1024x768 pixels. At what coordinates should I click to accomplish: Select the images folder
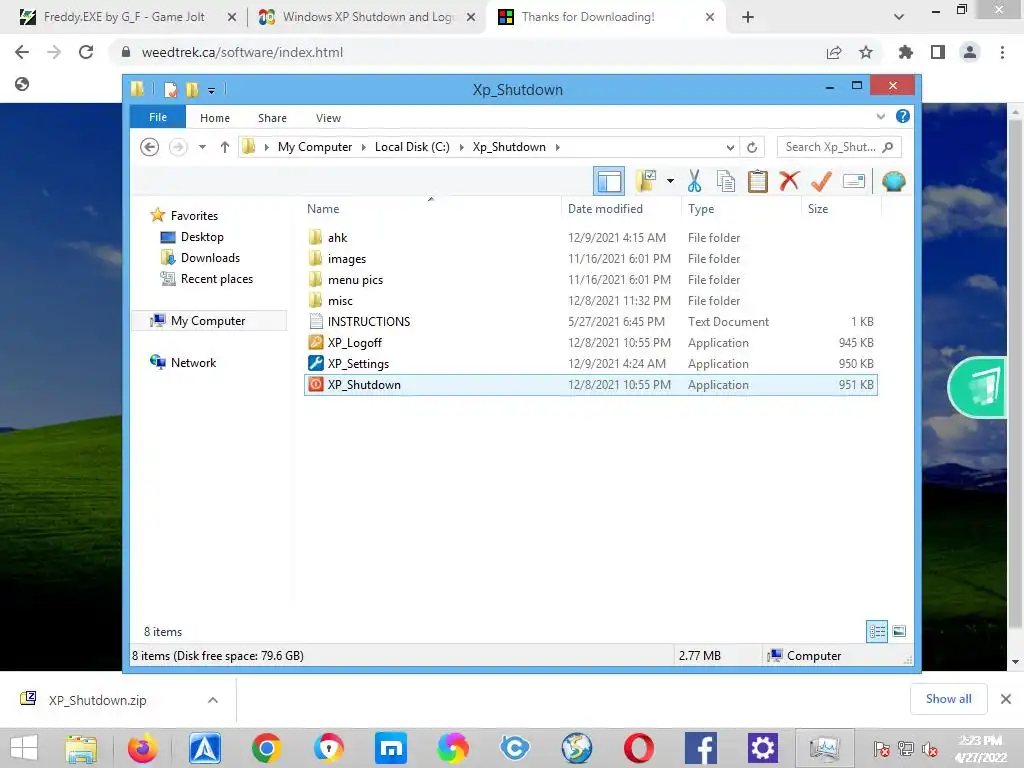590,259
